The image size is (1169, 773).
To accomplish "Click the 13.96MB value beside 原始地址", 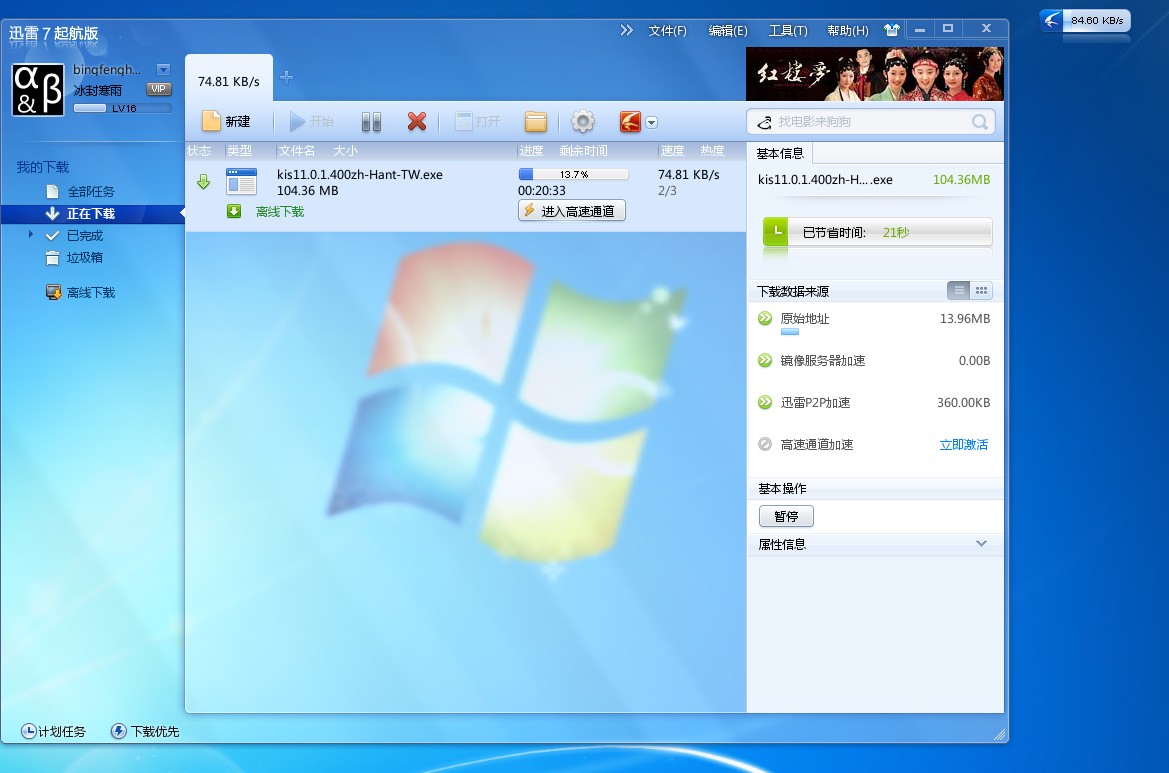I will click(x=965, y=318).
